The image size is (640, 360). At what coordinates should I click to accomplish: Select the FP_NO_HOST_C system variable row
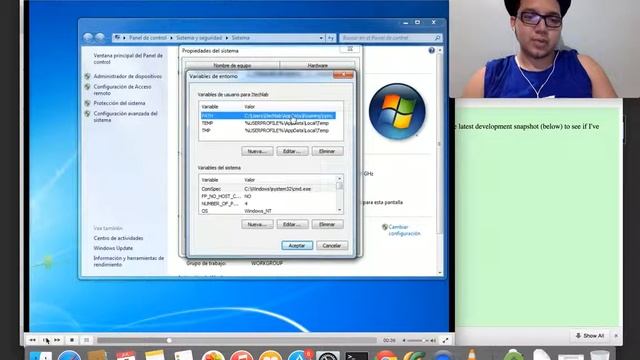[x=268, y=196]
